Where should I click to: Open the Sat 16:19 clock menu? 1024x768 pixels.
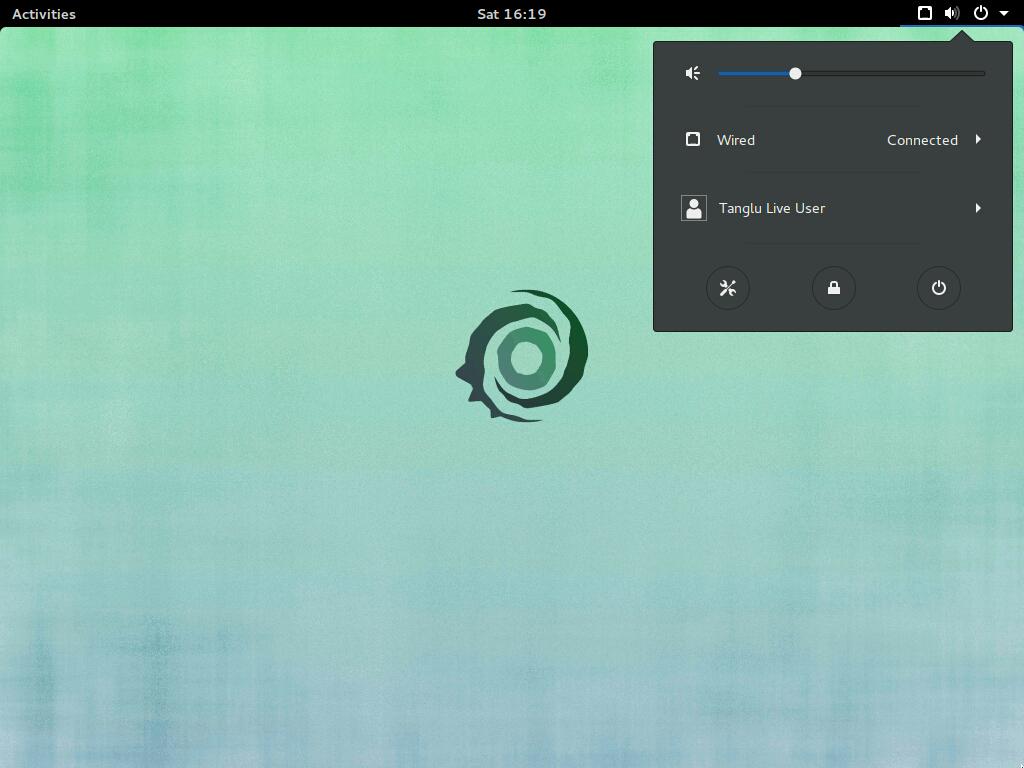pyautogui.click(x=511, y=14)
